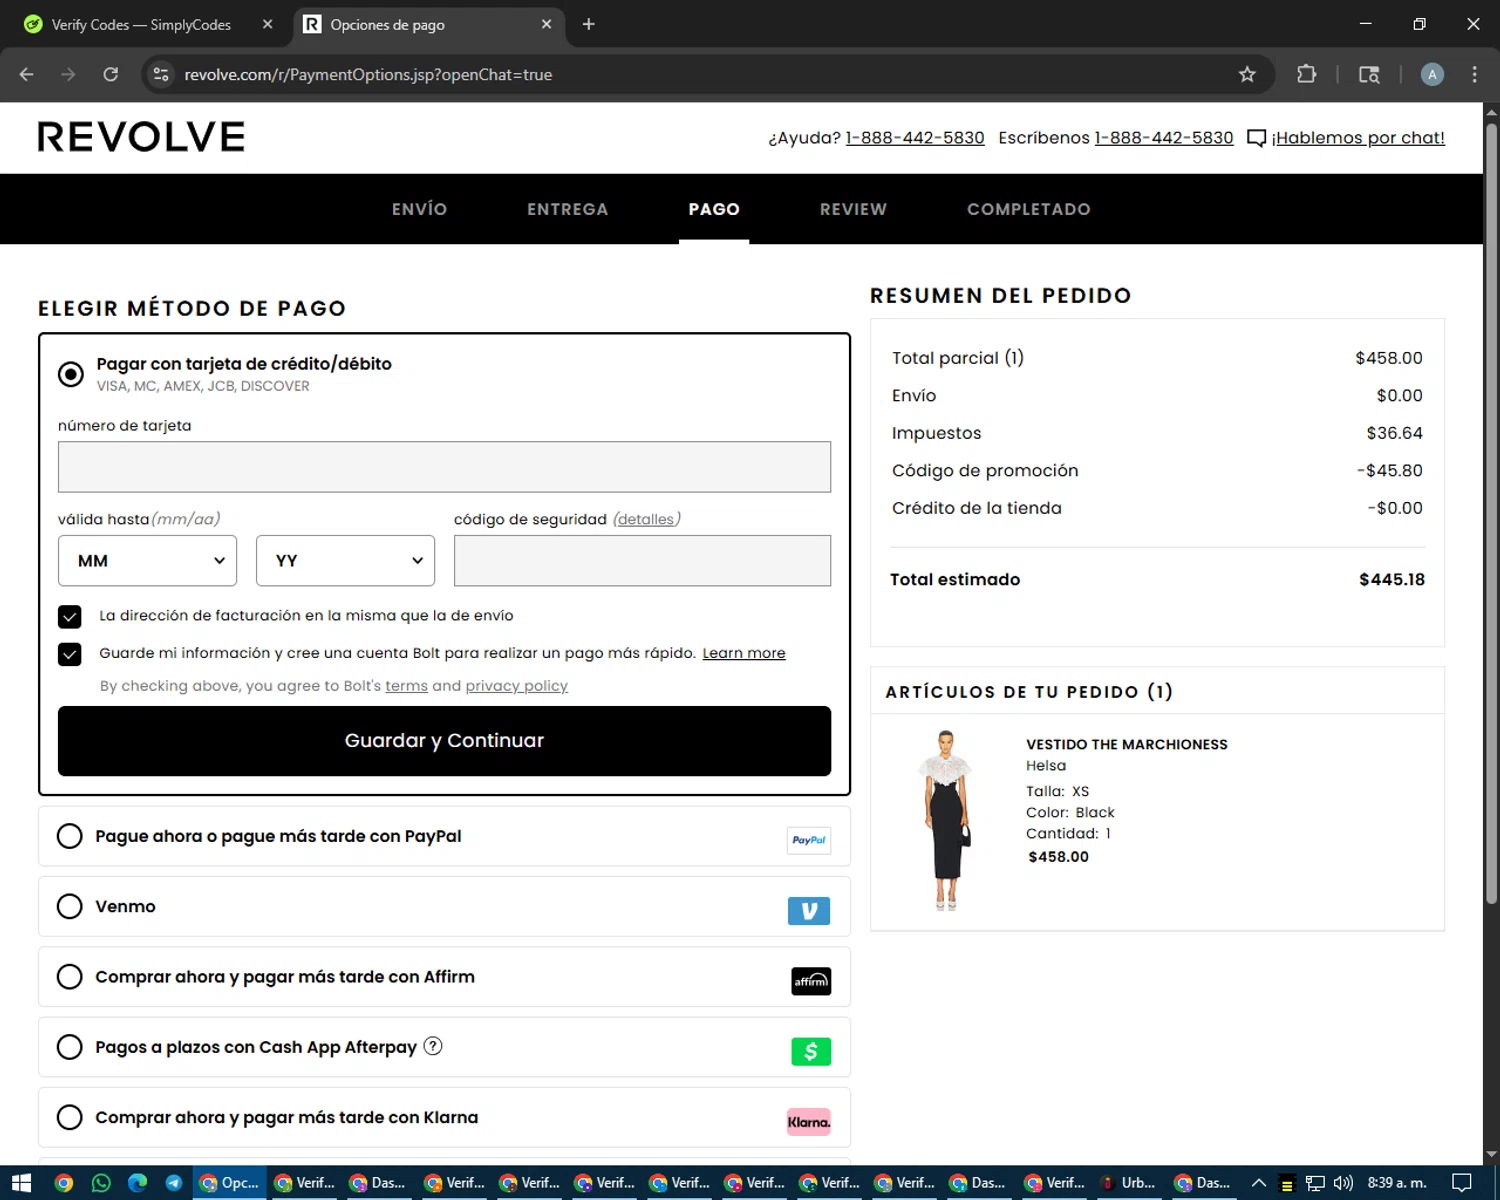Show hidden system tray icons
This screenshot has height=1200, width=1500.
(1259, 1183)
